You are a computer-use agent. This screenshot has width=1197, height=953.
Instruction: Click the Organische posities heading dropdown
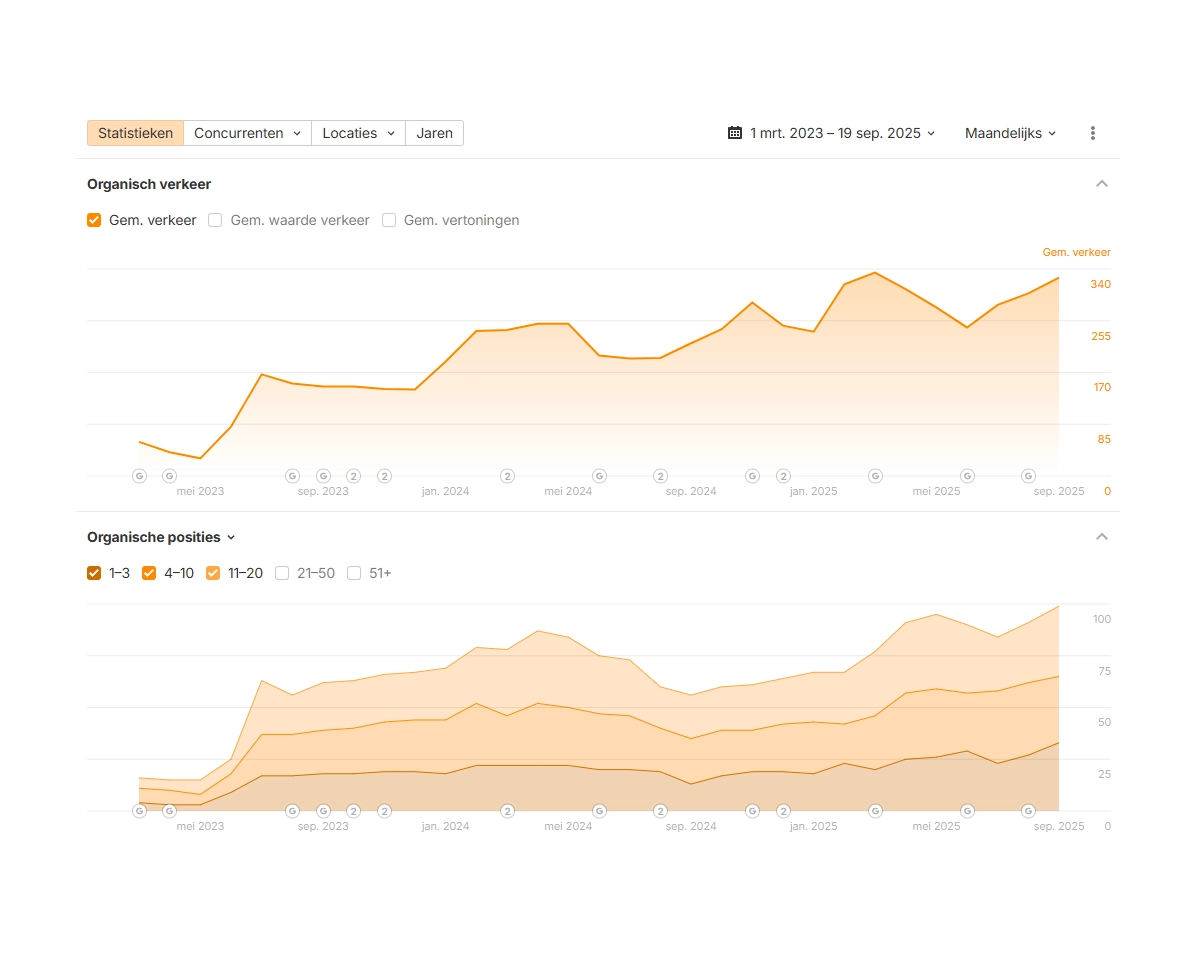[x=161, y=537]
